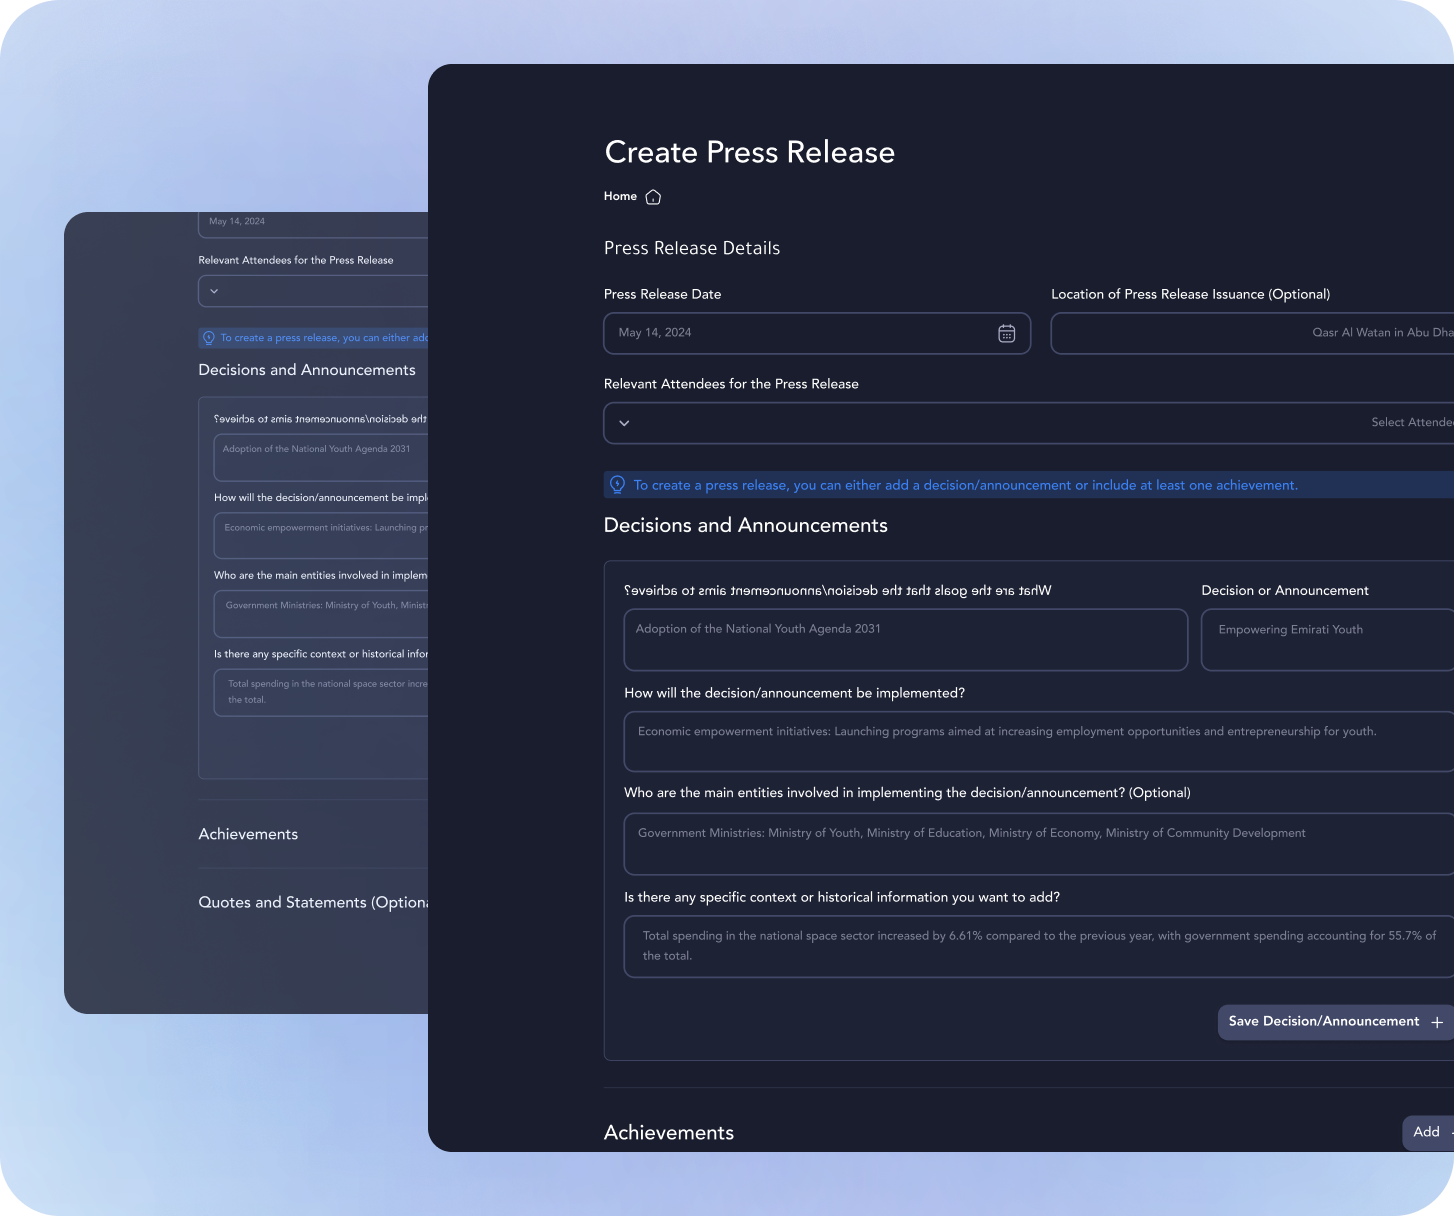This screenshot has height=1216, width=1454.
Task: Click the lightbulb info icon in the front banner
Action: tap(618, 485)
